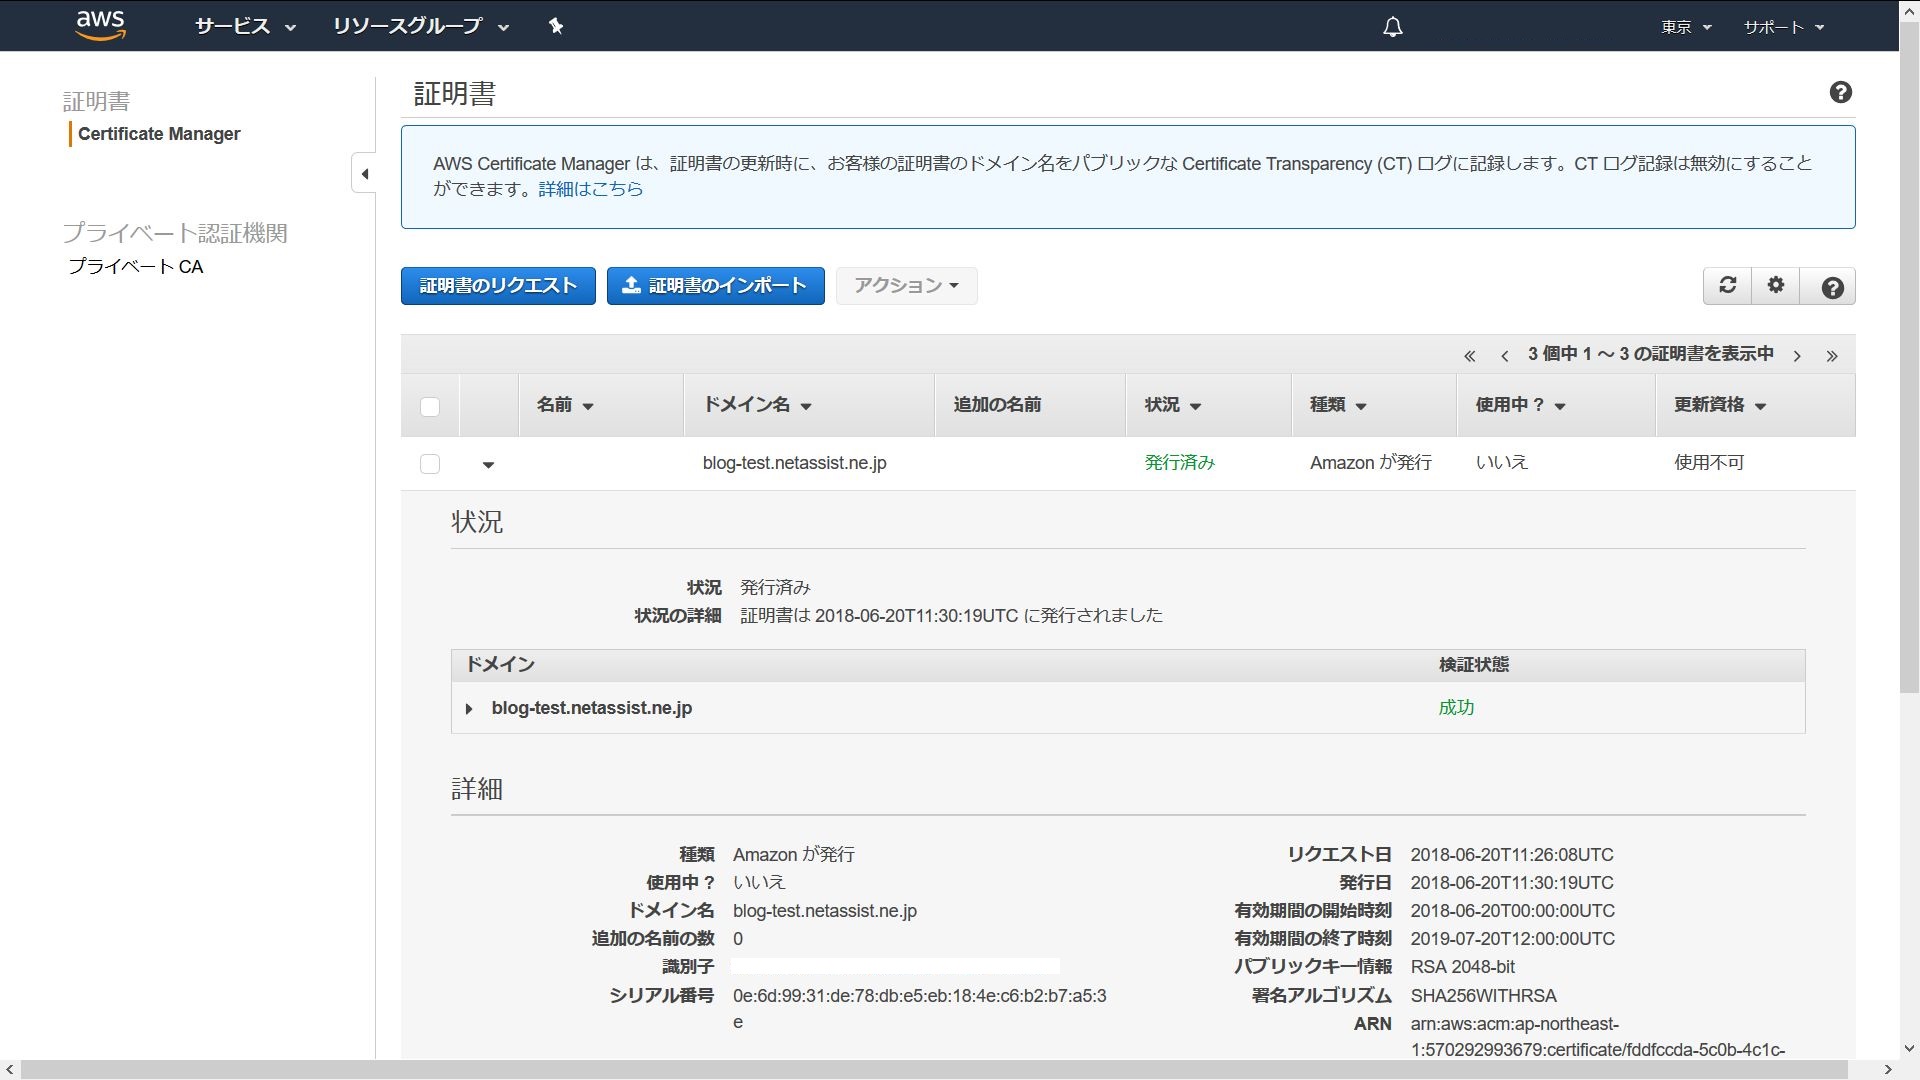Click the RSA 2048-bit value
This screenshot has width=1920, height=1080.
tap(1462, 967)
